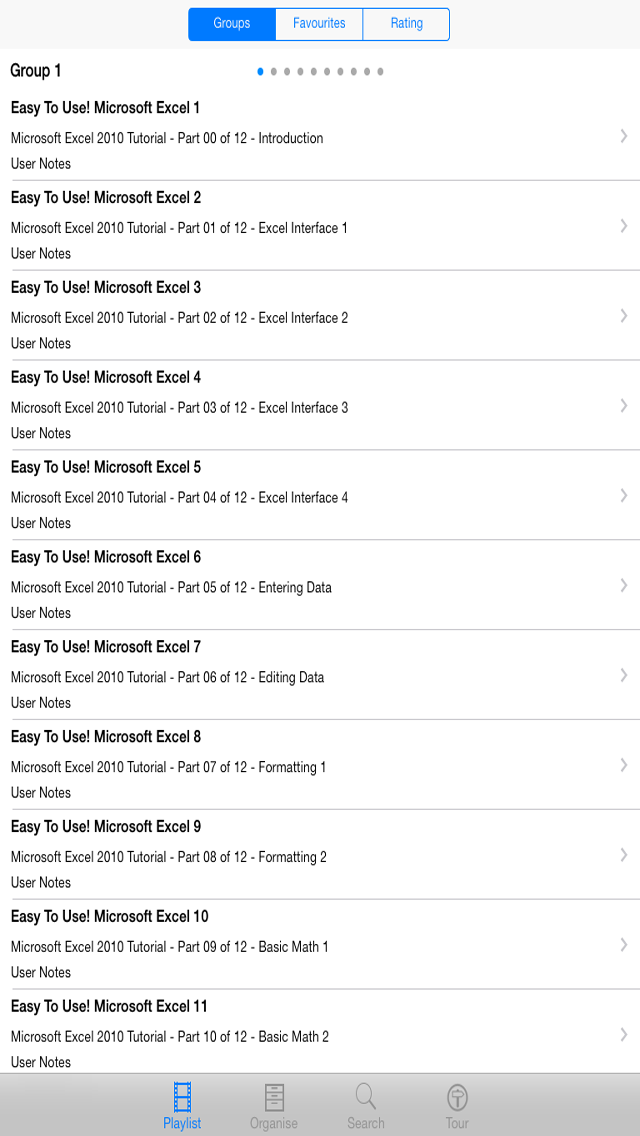Tap chevron next to Formatting 1 tutorial

(x=624, y=765)
